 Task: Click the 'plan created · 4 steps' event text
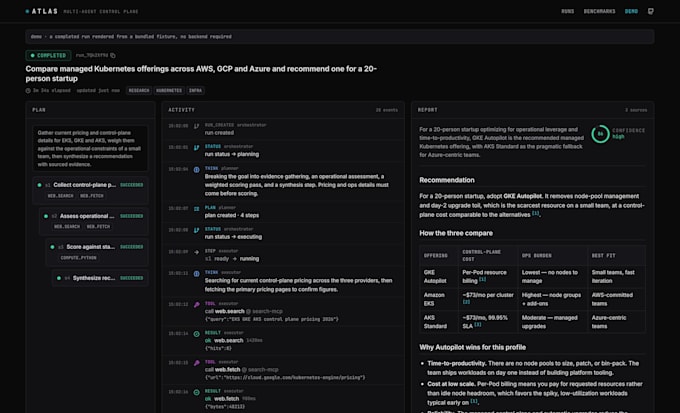[232, 215]
